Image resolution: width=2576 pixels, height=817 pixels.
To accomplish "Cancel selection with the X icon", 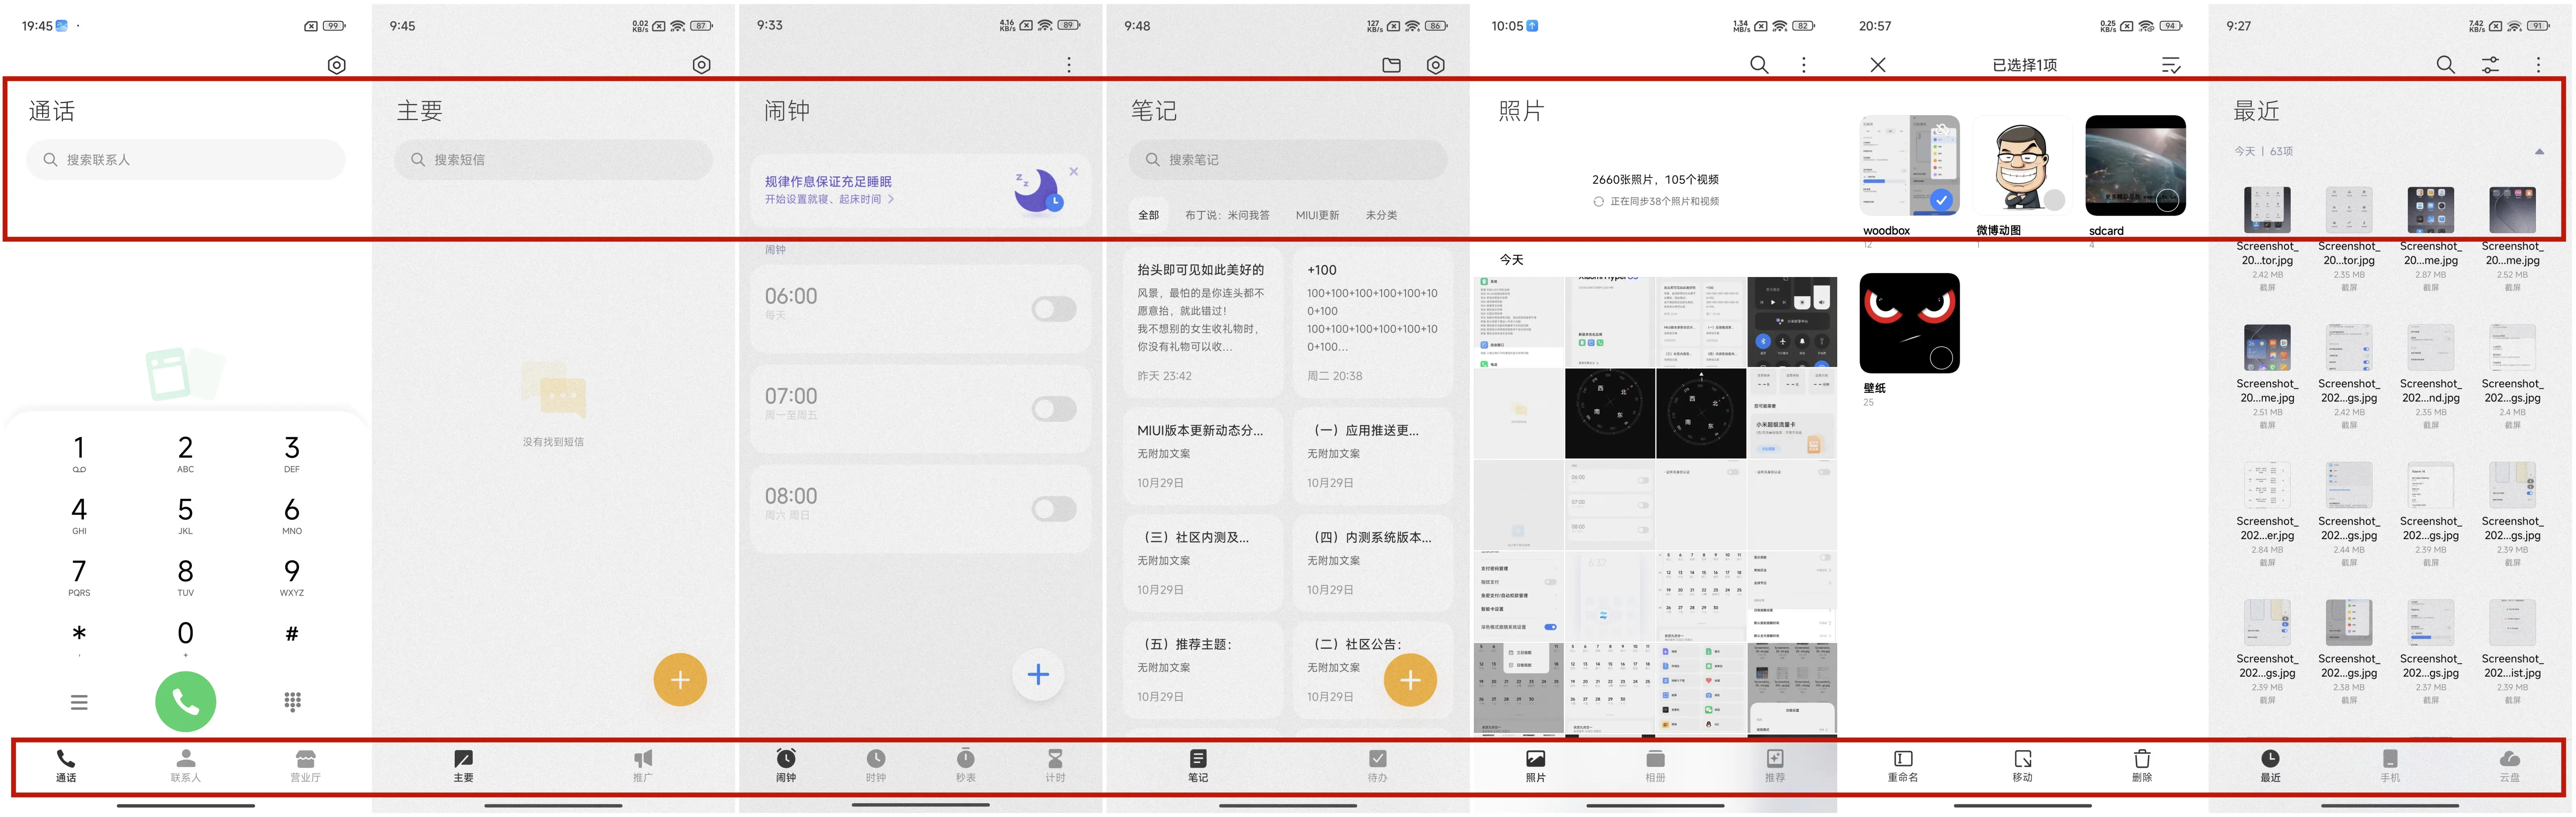I will point(1878,65).
